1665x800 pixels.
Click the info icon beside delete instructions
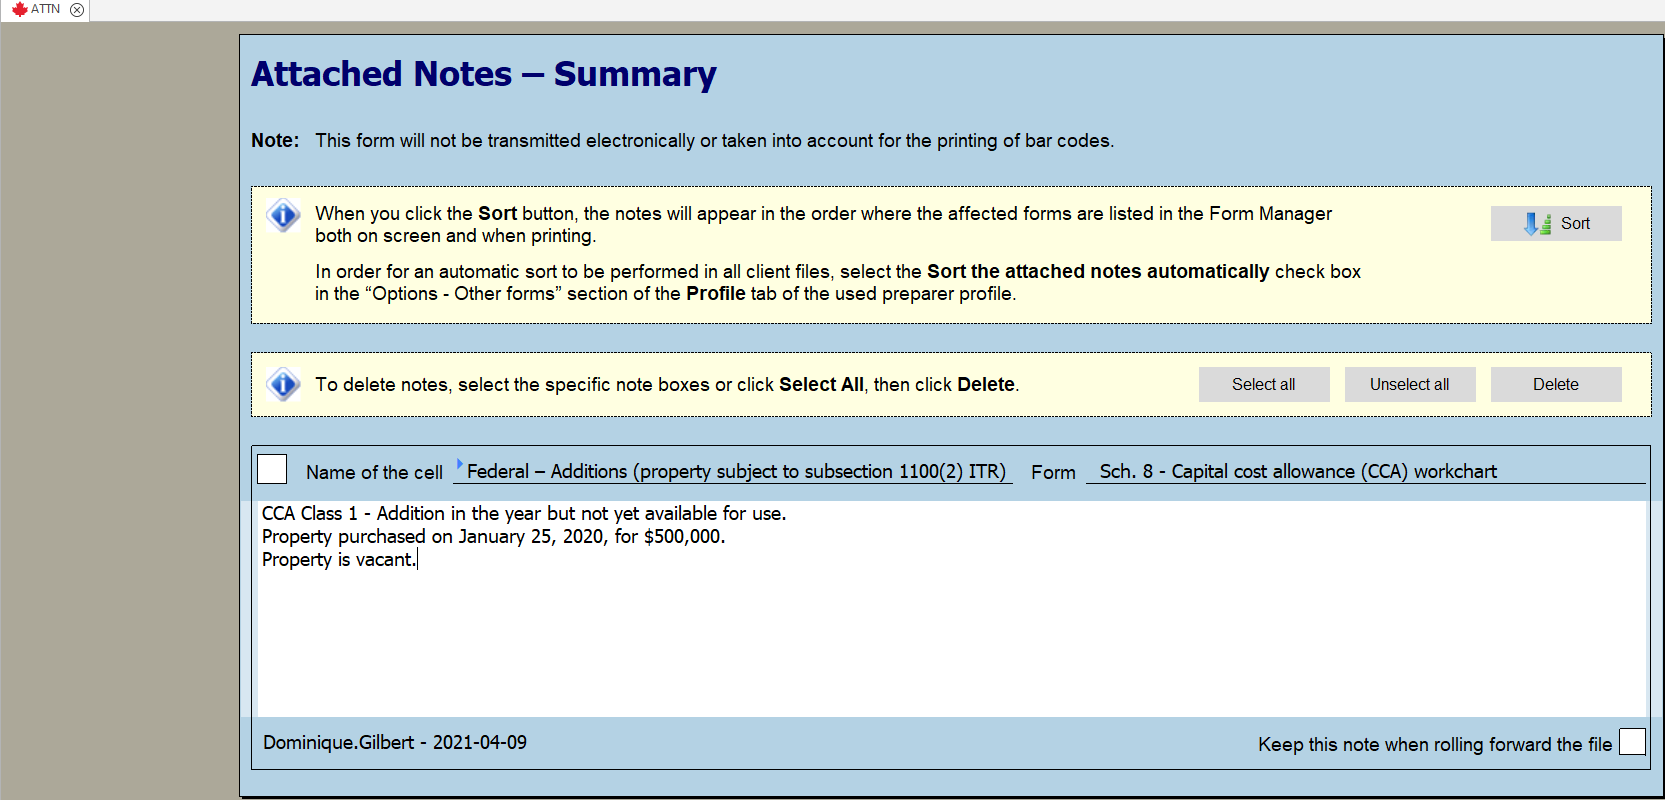284,384
